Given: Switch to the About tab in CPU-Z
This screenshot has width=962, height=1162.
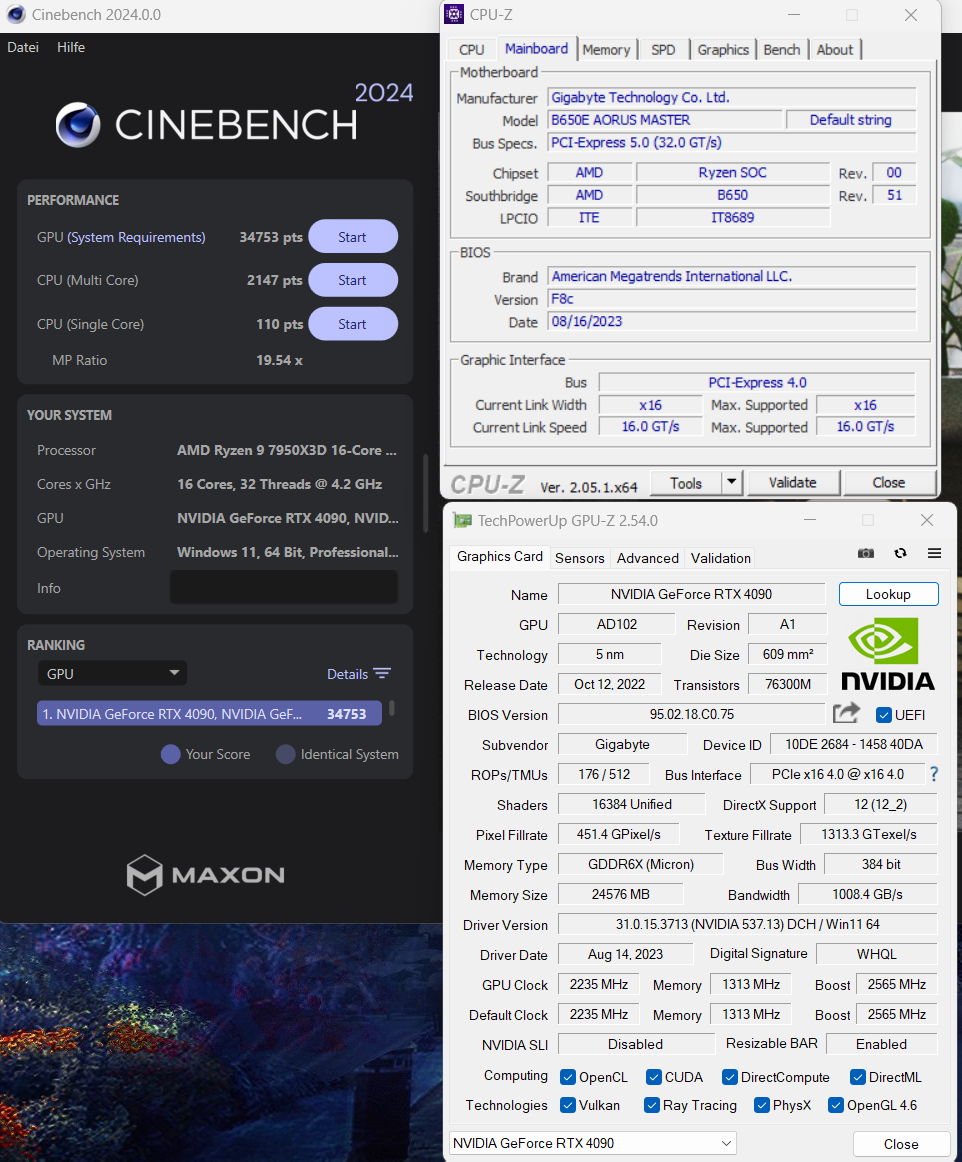Looking at the screenshot, I should pyautogui.click(x=835, y=50).
